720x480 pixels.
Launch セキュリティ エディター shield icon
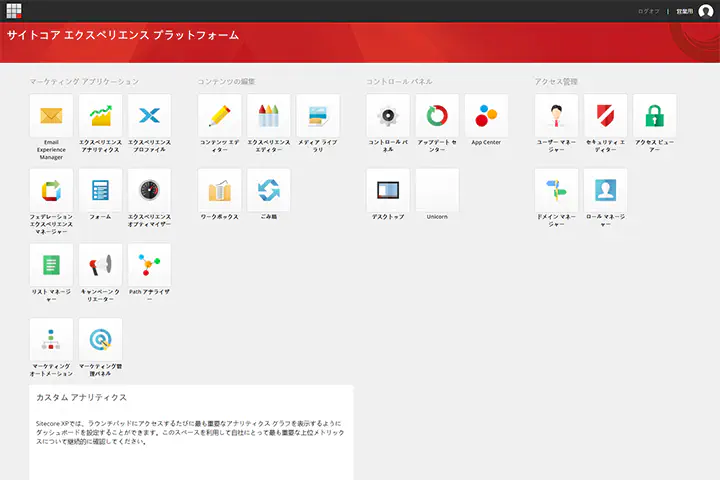tap(606, 116)
